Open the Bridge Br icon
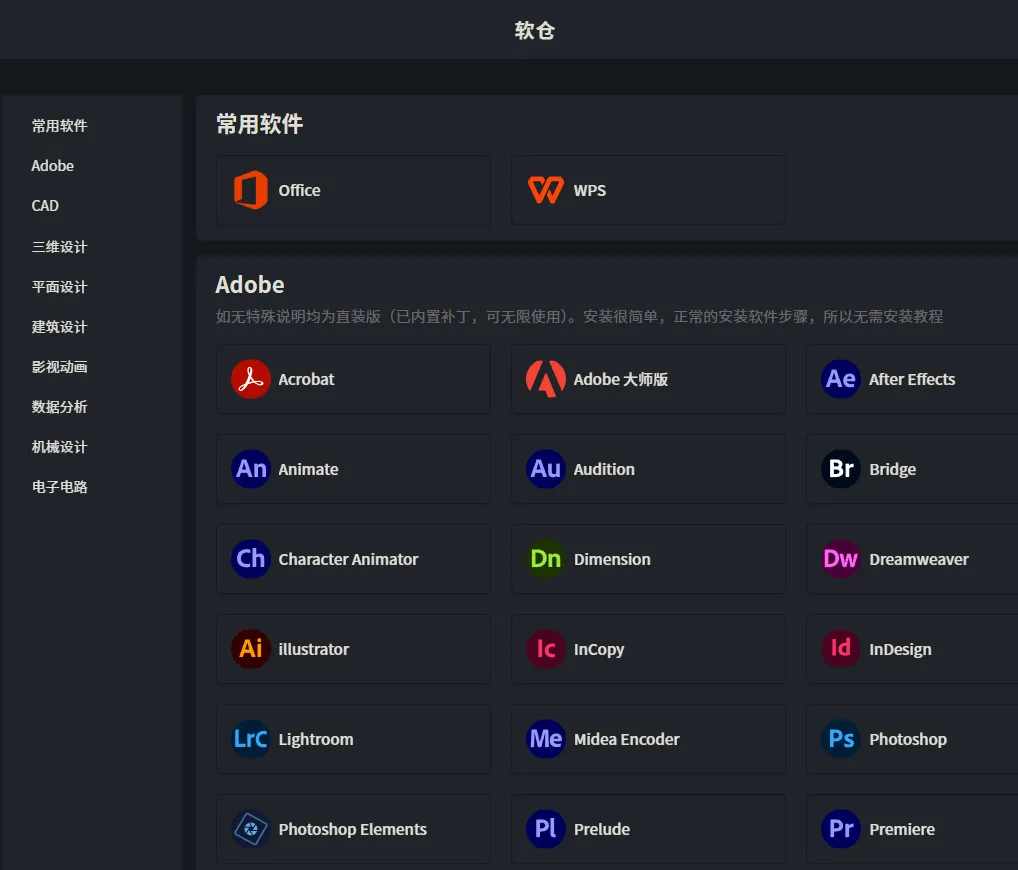1018x870 pixels. 841,469
